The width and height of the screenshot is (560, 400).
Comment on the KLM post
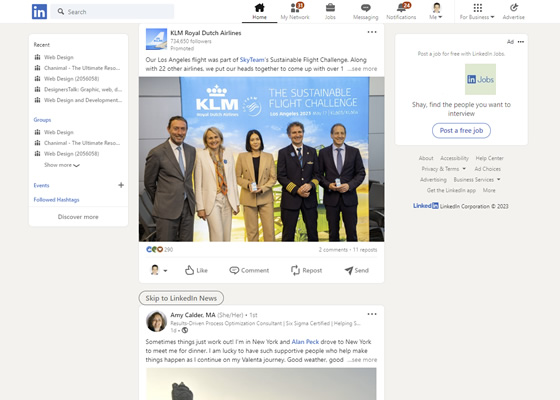(x=249, y=270)
